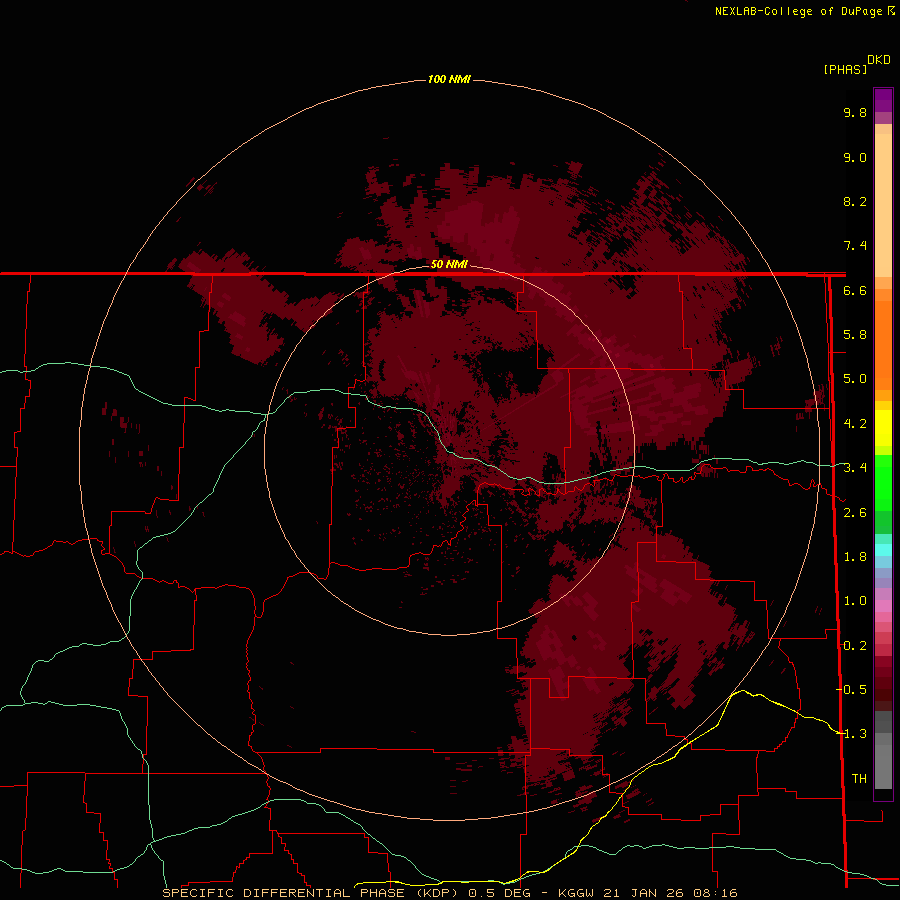Click the NEXLAB-College of DuPage credit text
The width and height of the screenshot is (900, 900).
[x=798, y=11]
